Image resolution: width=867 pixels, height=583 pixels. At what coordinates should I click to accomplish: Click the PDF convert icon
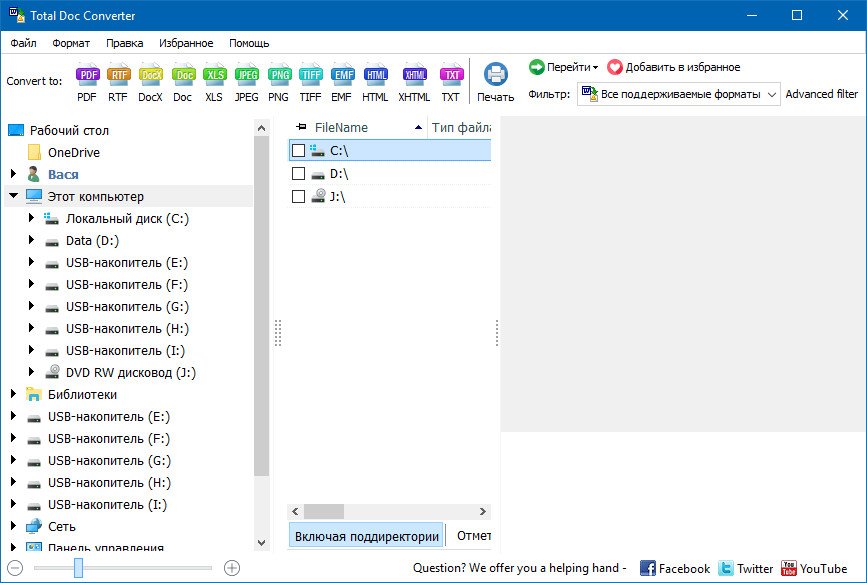[x=88, y=75]
